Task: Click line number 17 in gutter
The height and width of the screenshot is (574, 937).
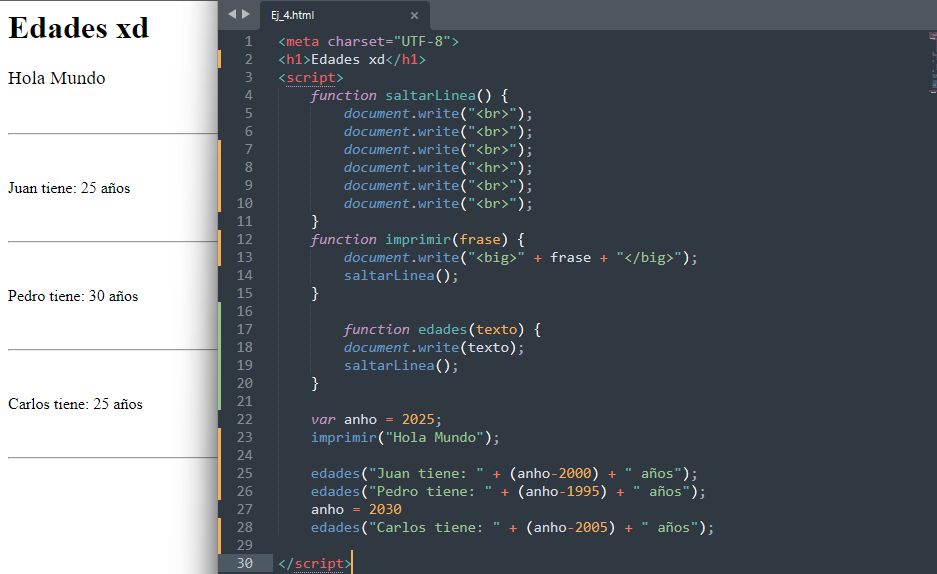Action: [x=245, y=330]
